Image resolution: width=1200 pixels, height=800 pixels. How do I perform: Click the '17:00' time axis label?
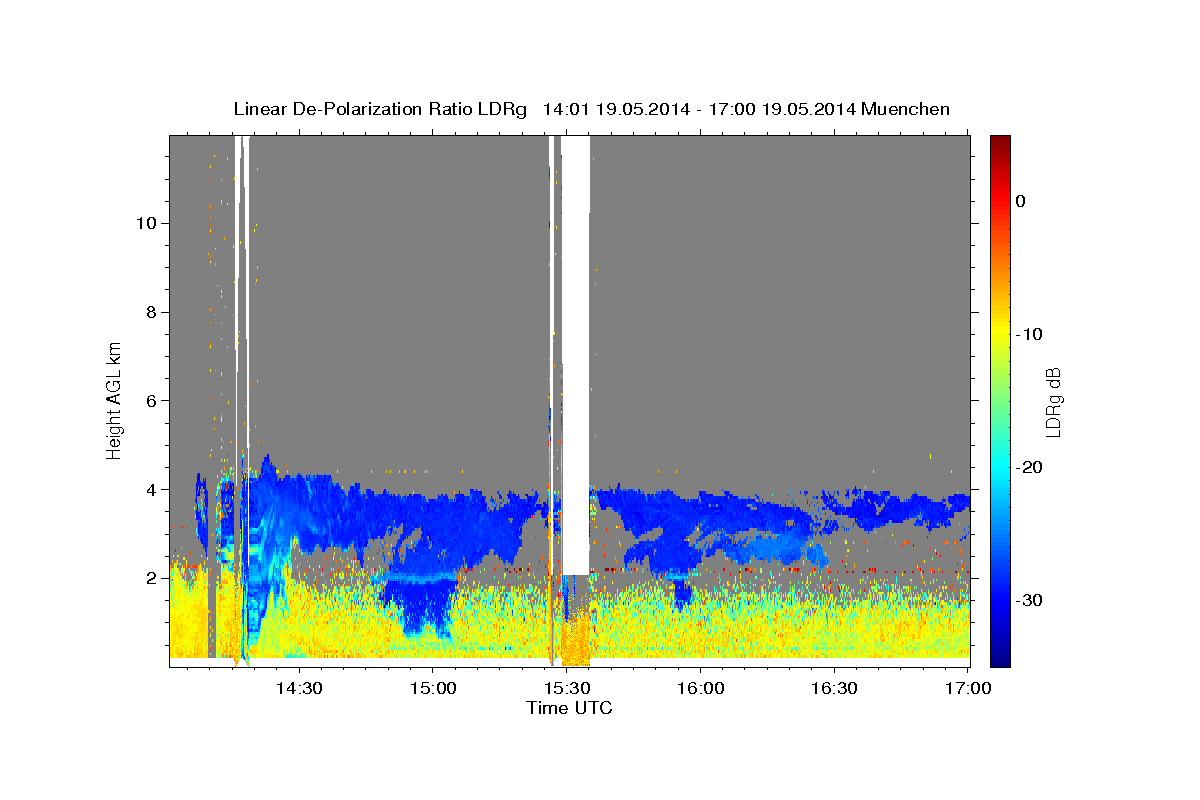(x=969, y=689)
